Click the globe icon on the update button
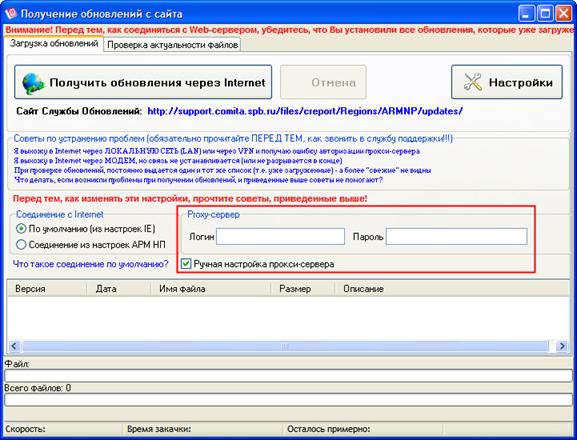 [33, 84]
